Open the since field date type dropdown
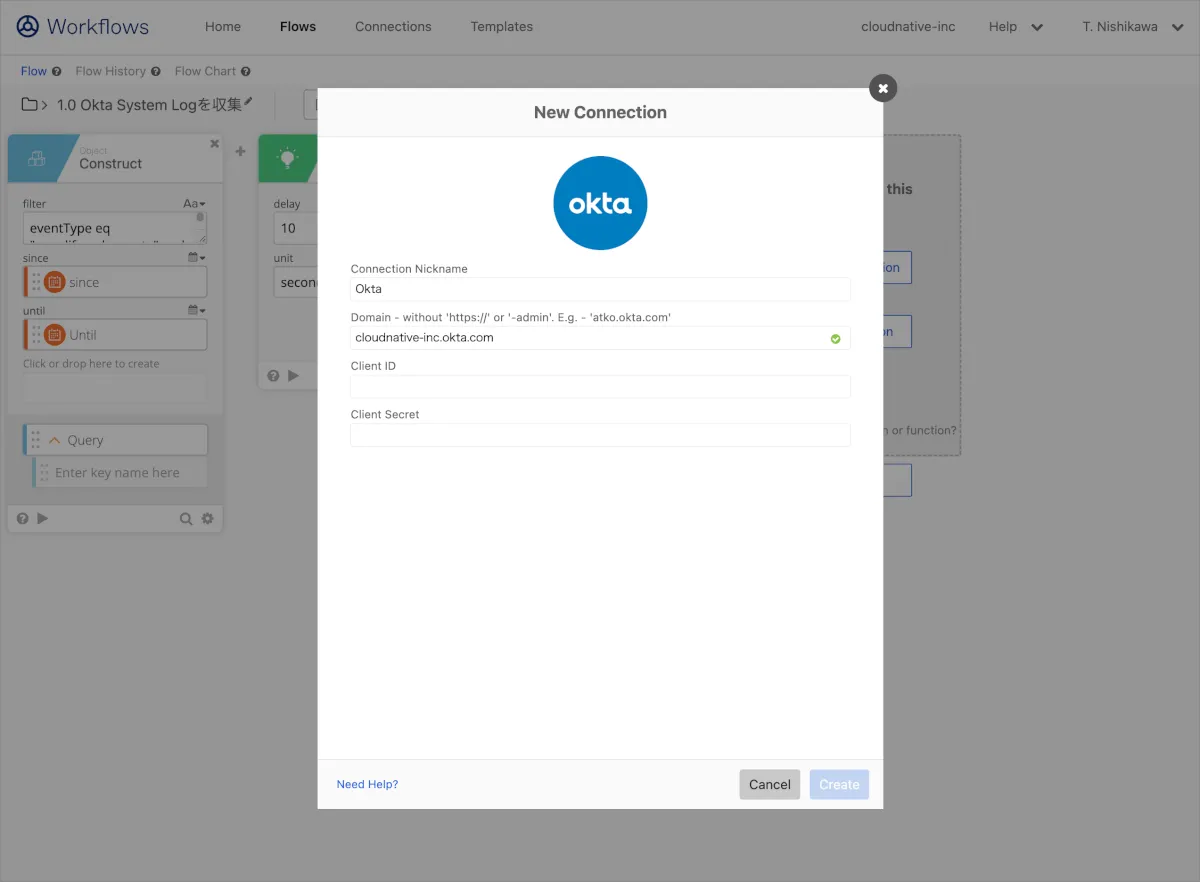This screenshot has height=882, width=1200. (196, 258)
